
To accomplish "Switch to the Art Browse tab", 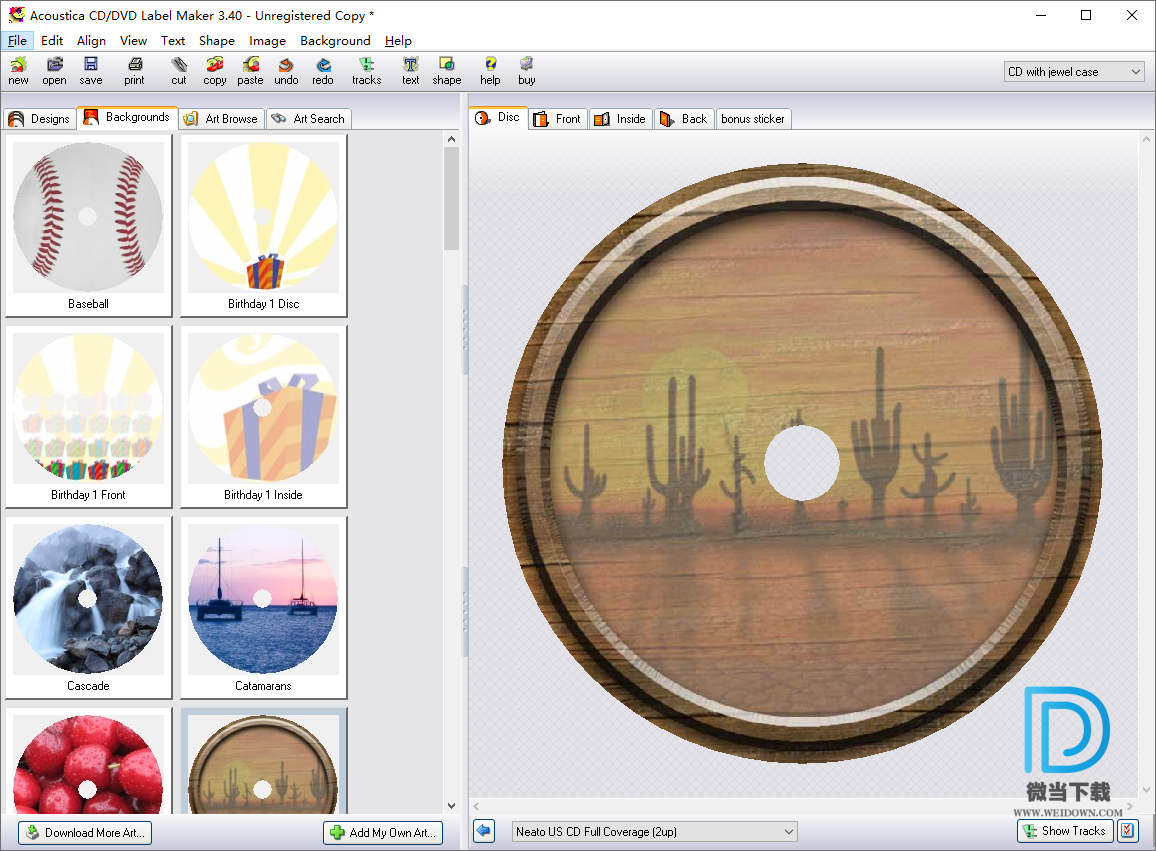I will pos(221,119).
